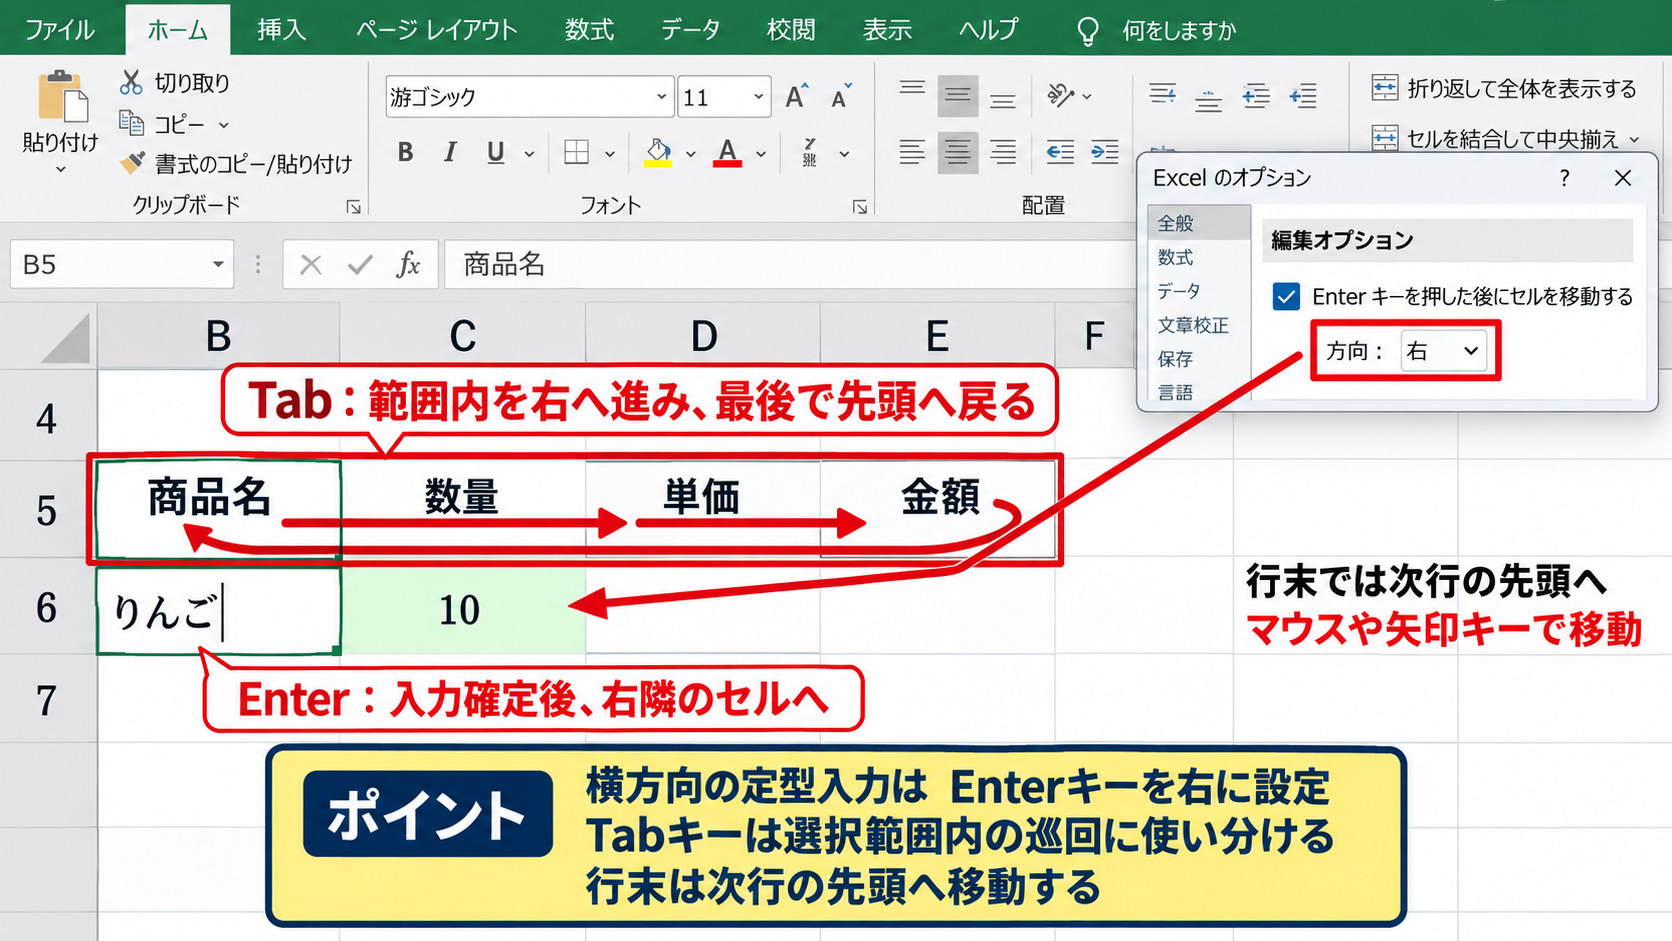
Task: Switch to the Data (データ) ribbon tab
Action: click(690, 30)
